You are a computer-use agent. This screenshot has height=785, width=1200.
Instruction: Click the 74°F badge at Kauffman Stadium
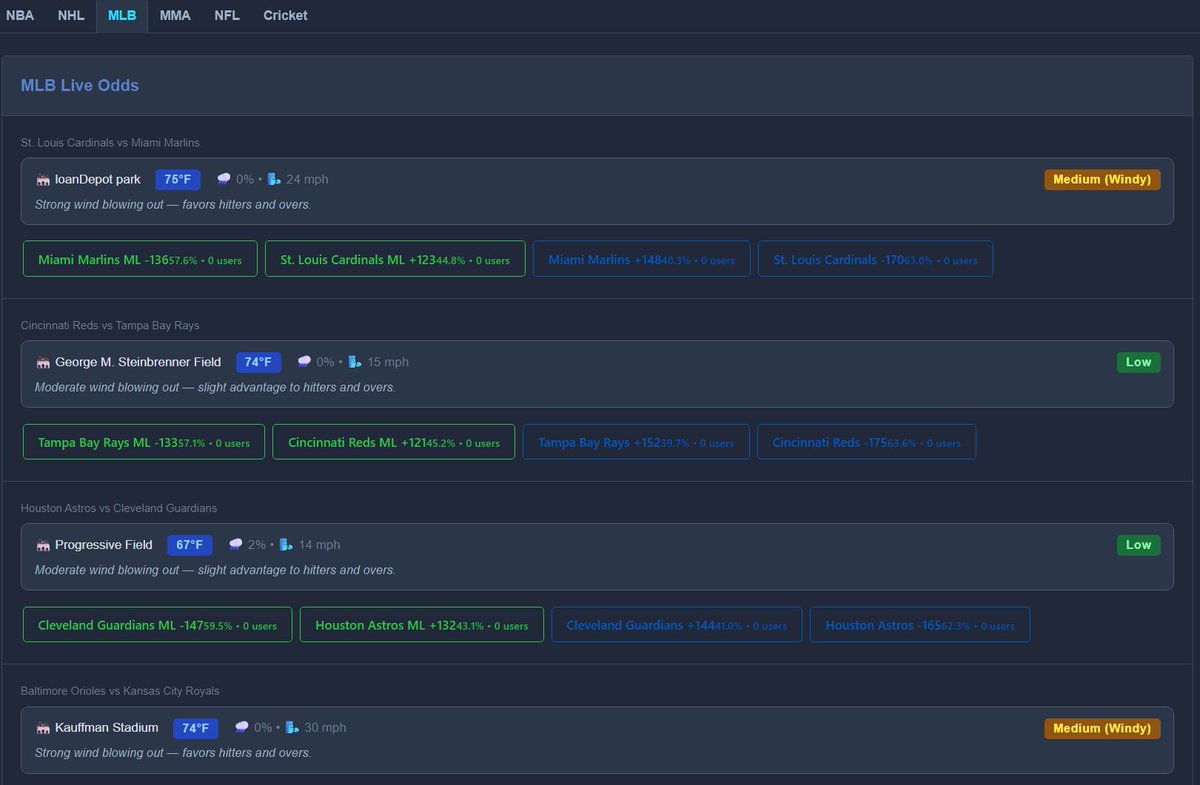[196, 728]
